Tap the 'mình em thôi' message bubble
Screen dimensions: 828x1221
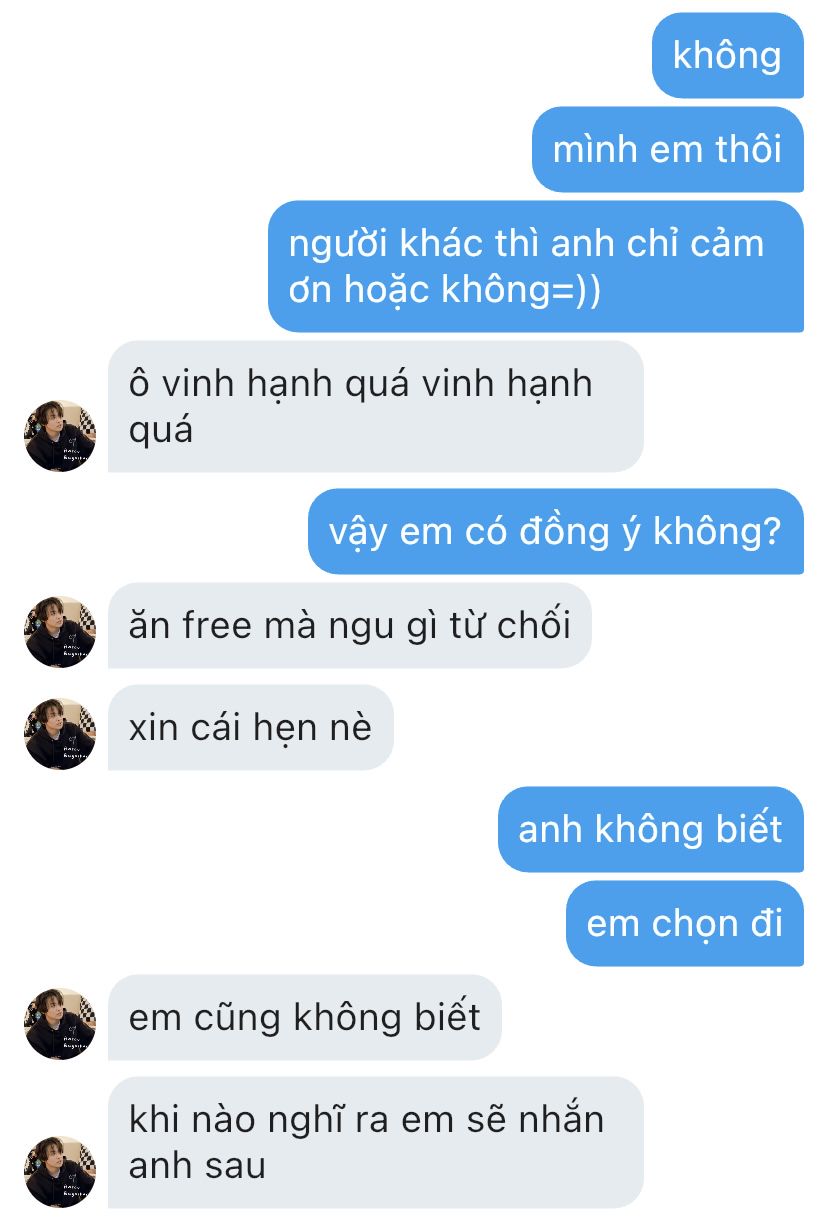click(x=667, y=149)
